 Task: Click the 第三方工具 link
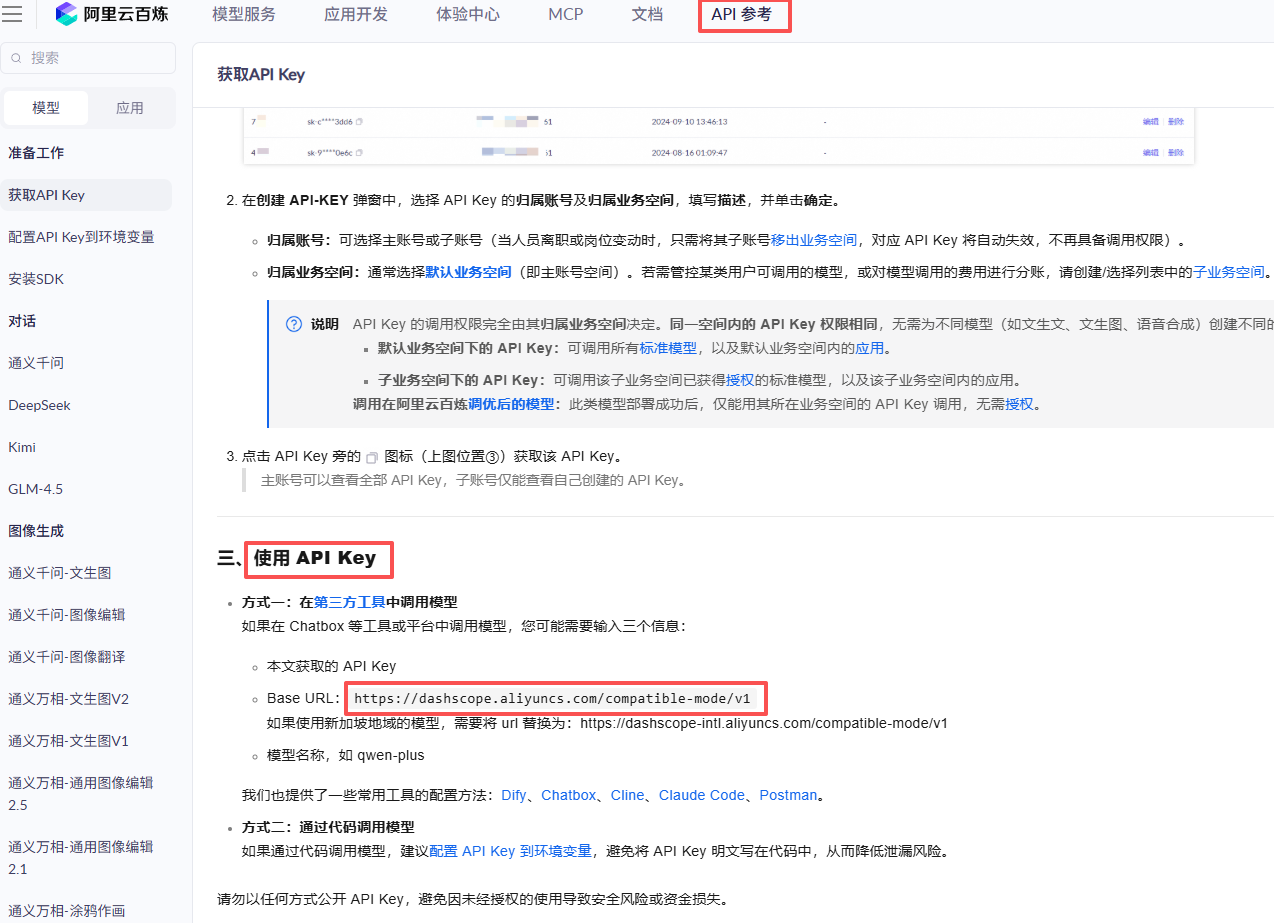pyautogui.click(x=350, y=602)
